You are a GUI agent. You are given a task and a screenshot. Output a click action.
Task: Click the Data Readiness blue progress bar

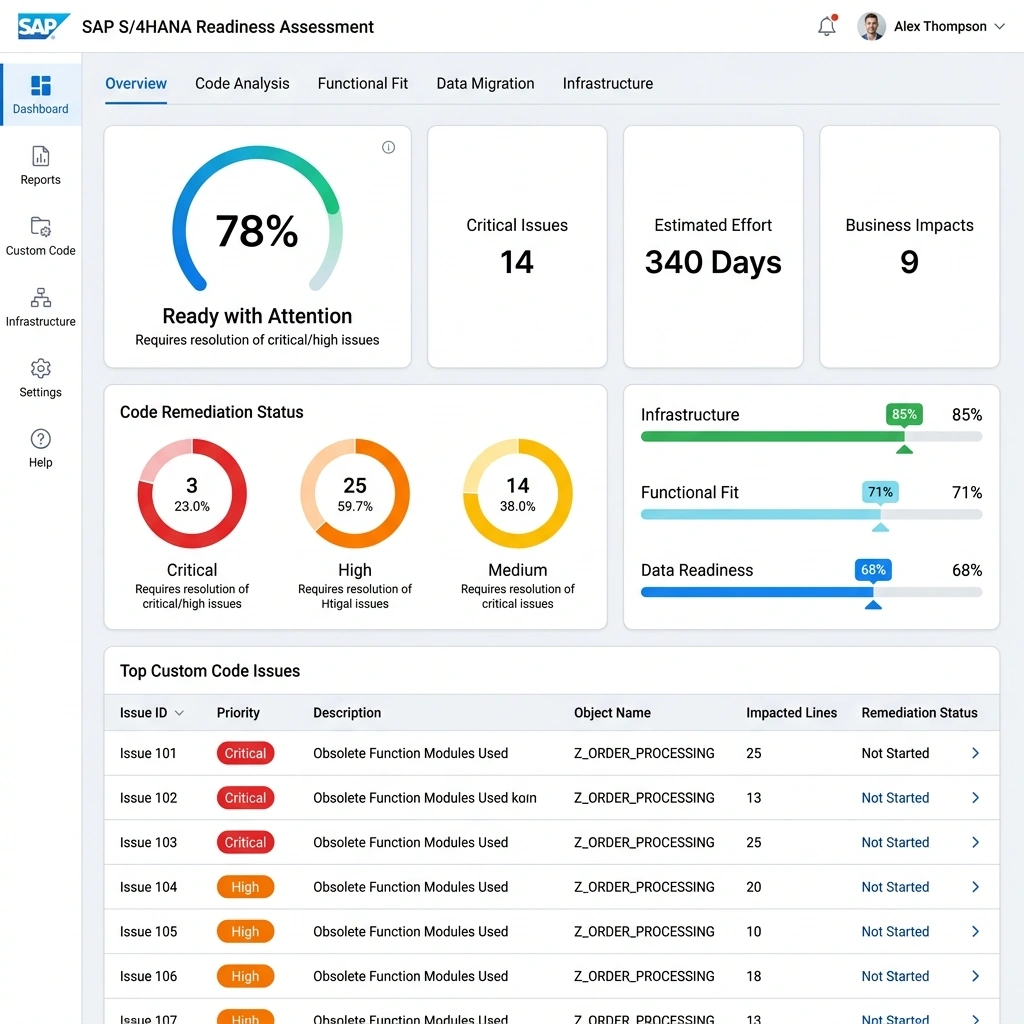point(811,592)
